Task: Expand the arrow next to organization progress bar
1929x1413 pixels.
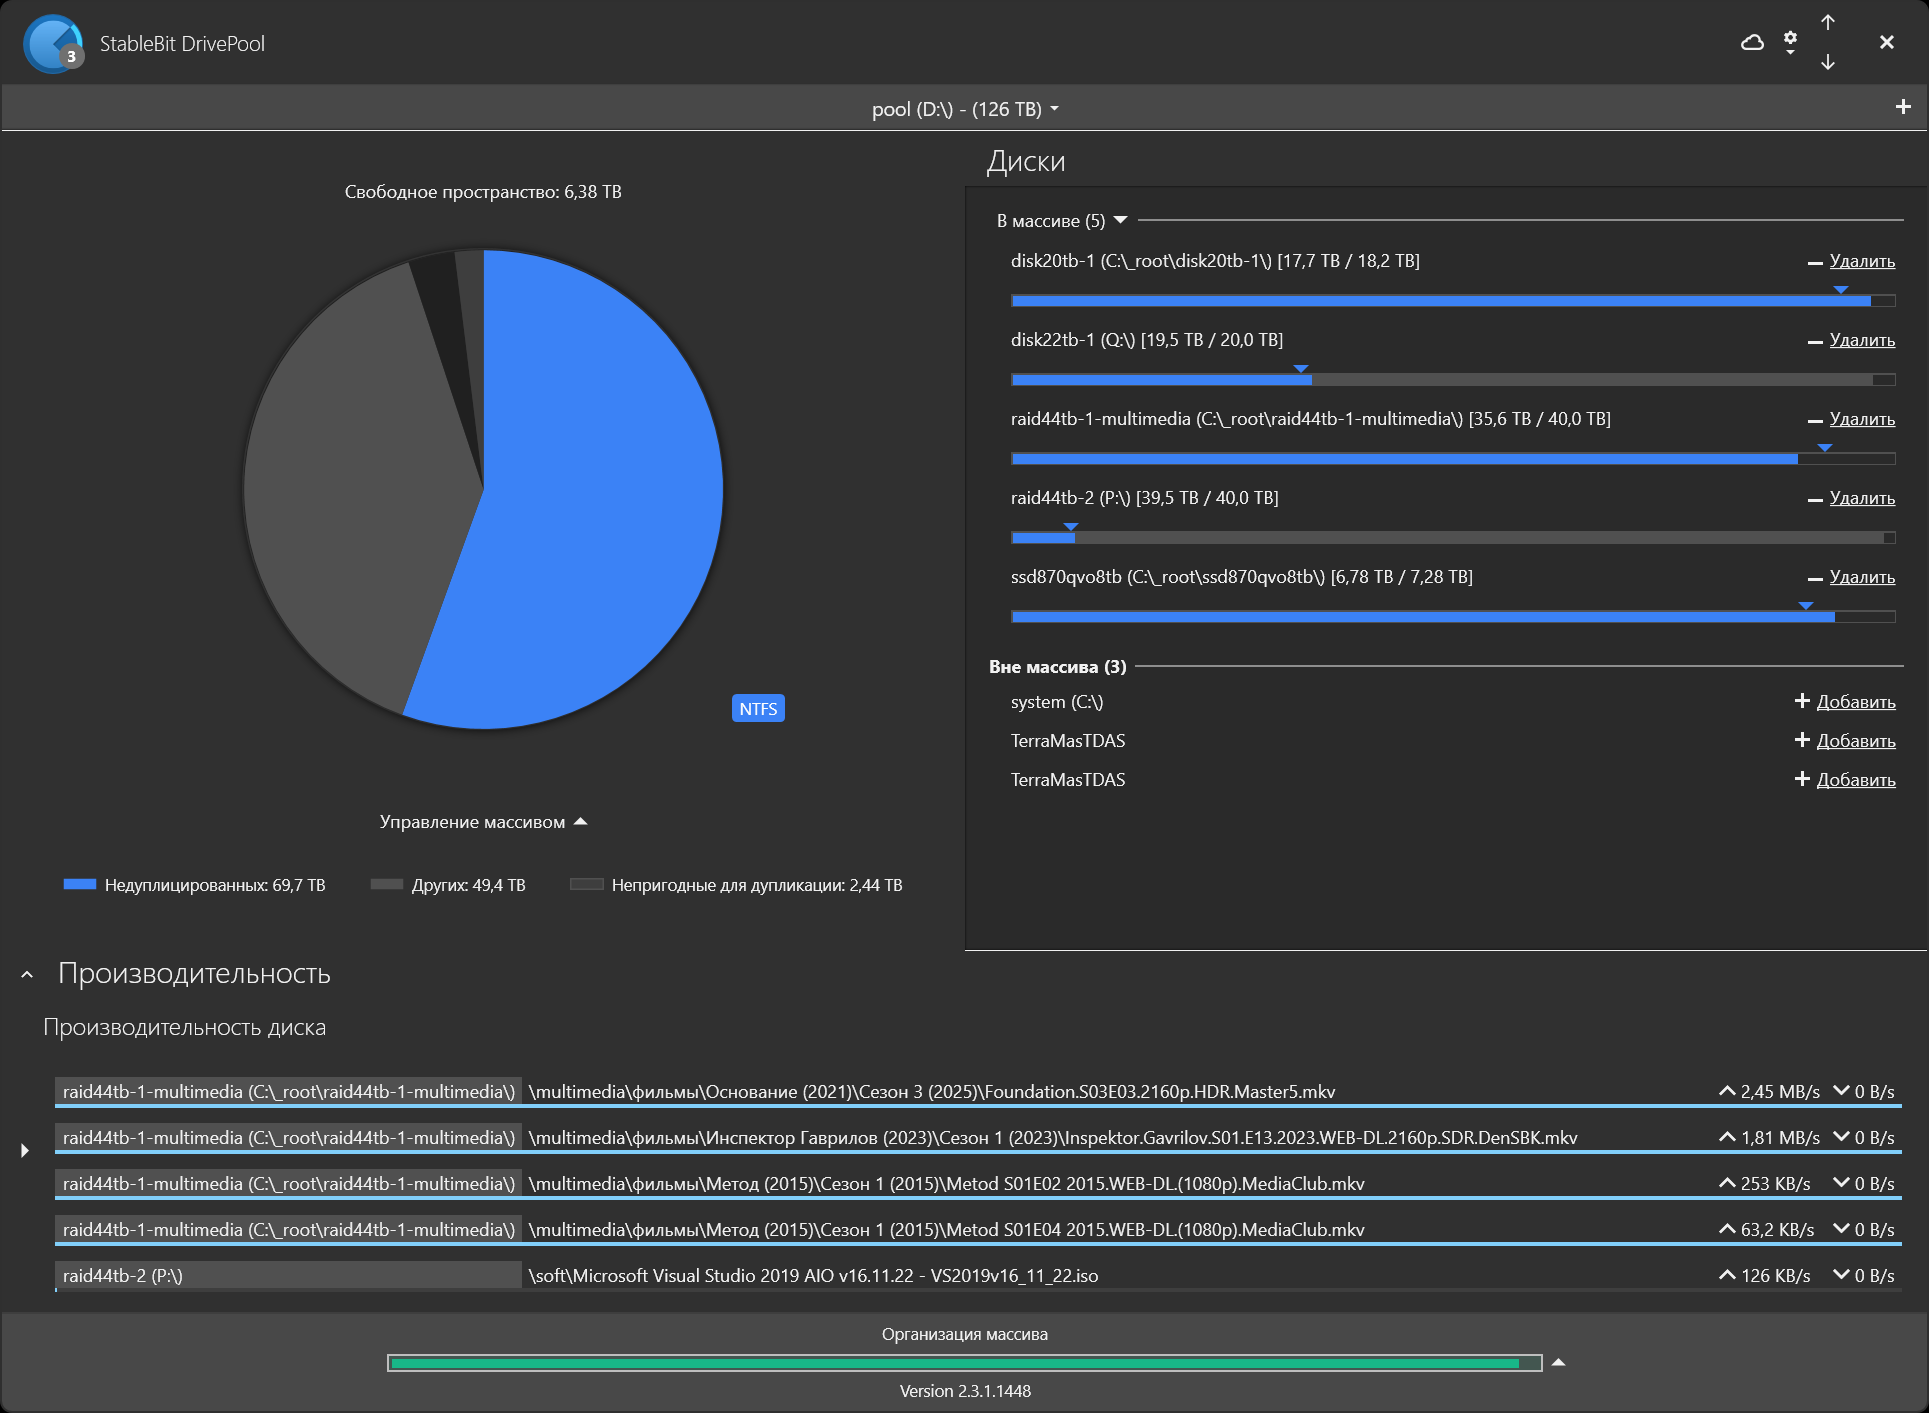Action: (1558, 1362)
